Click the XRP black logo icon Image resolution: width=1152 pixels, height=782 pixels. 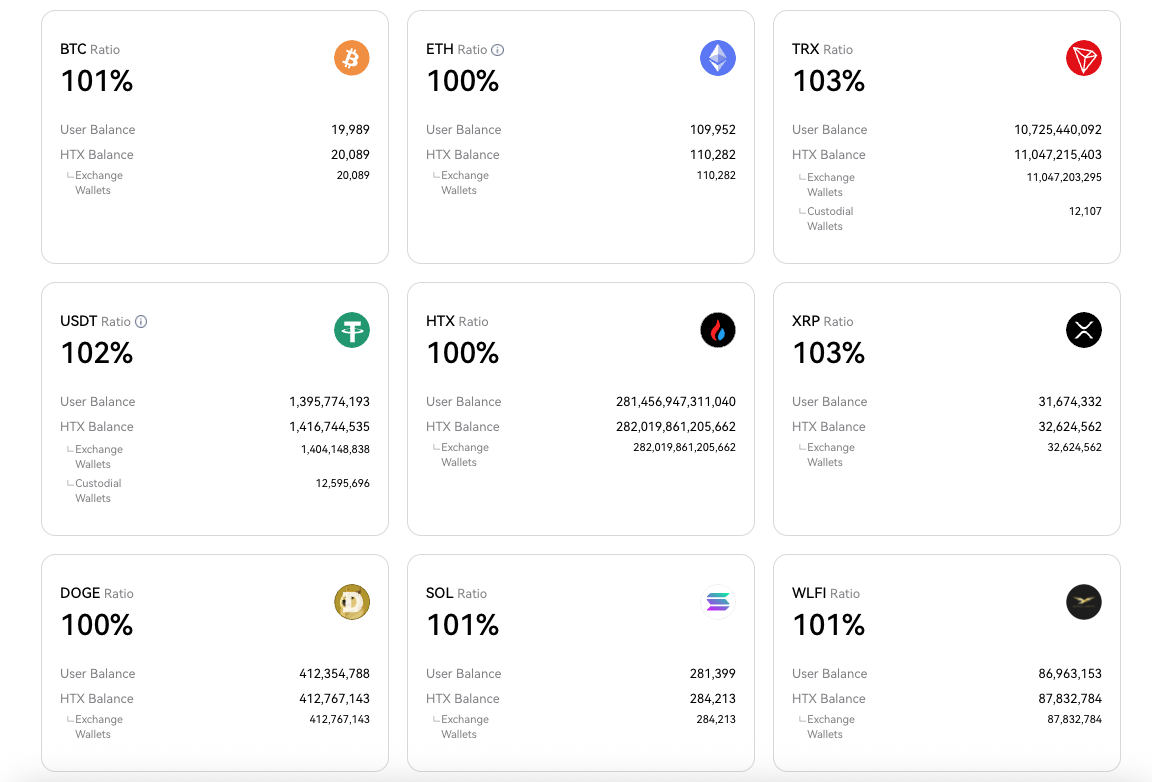pyautogui.click(x=1084, y=330)
